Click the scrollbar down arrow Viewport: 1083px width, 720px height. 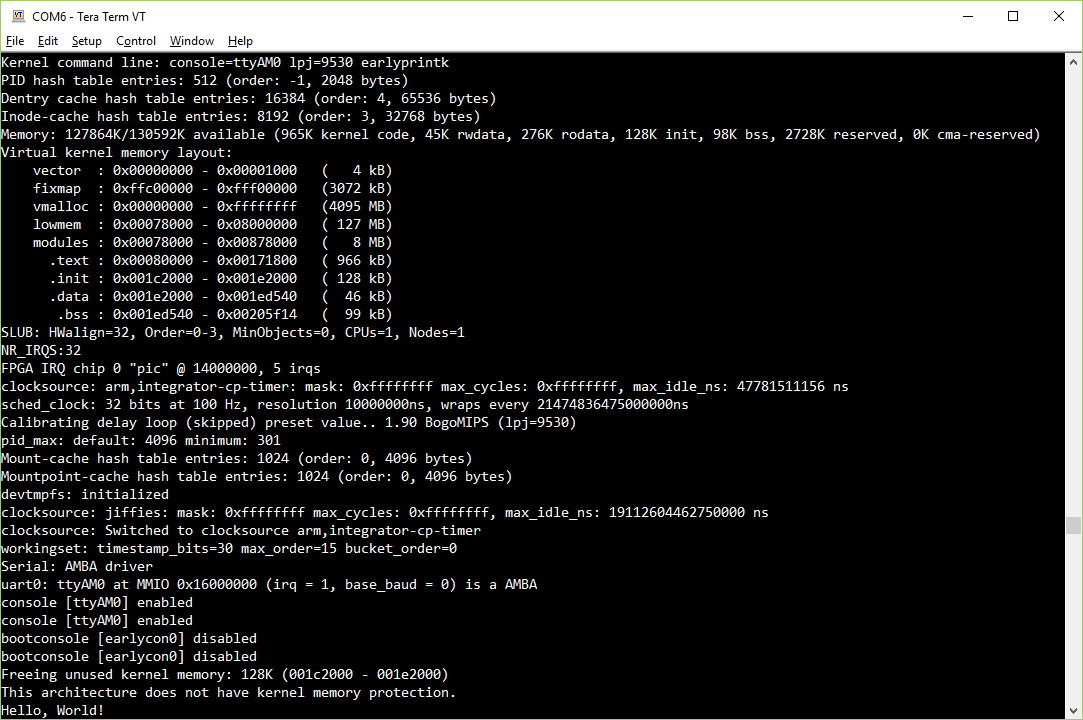[1073, 708]
